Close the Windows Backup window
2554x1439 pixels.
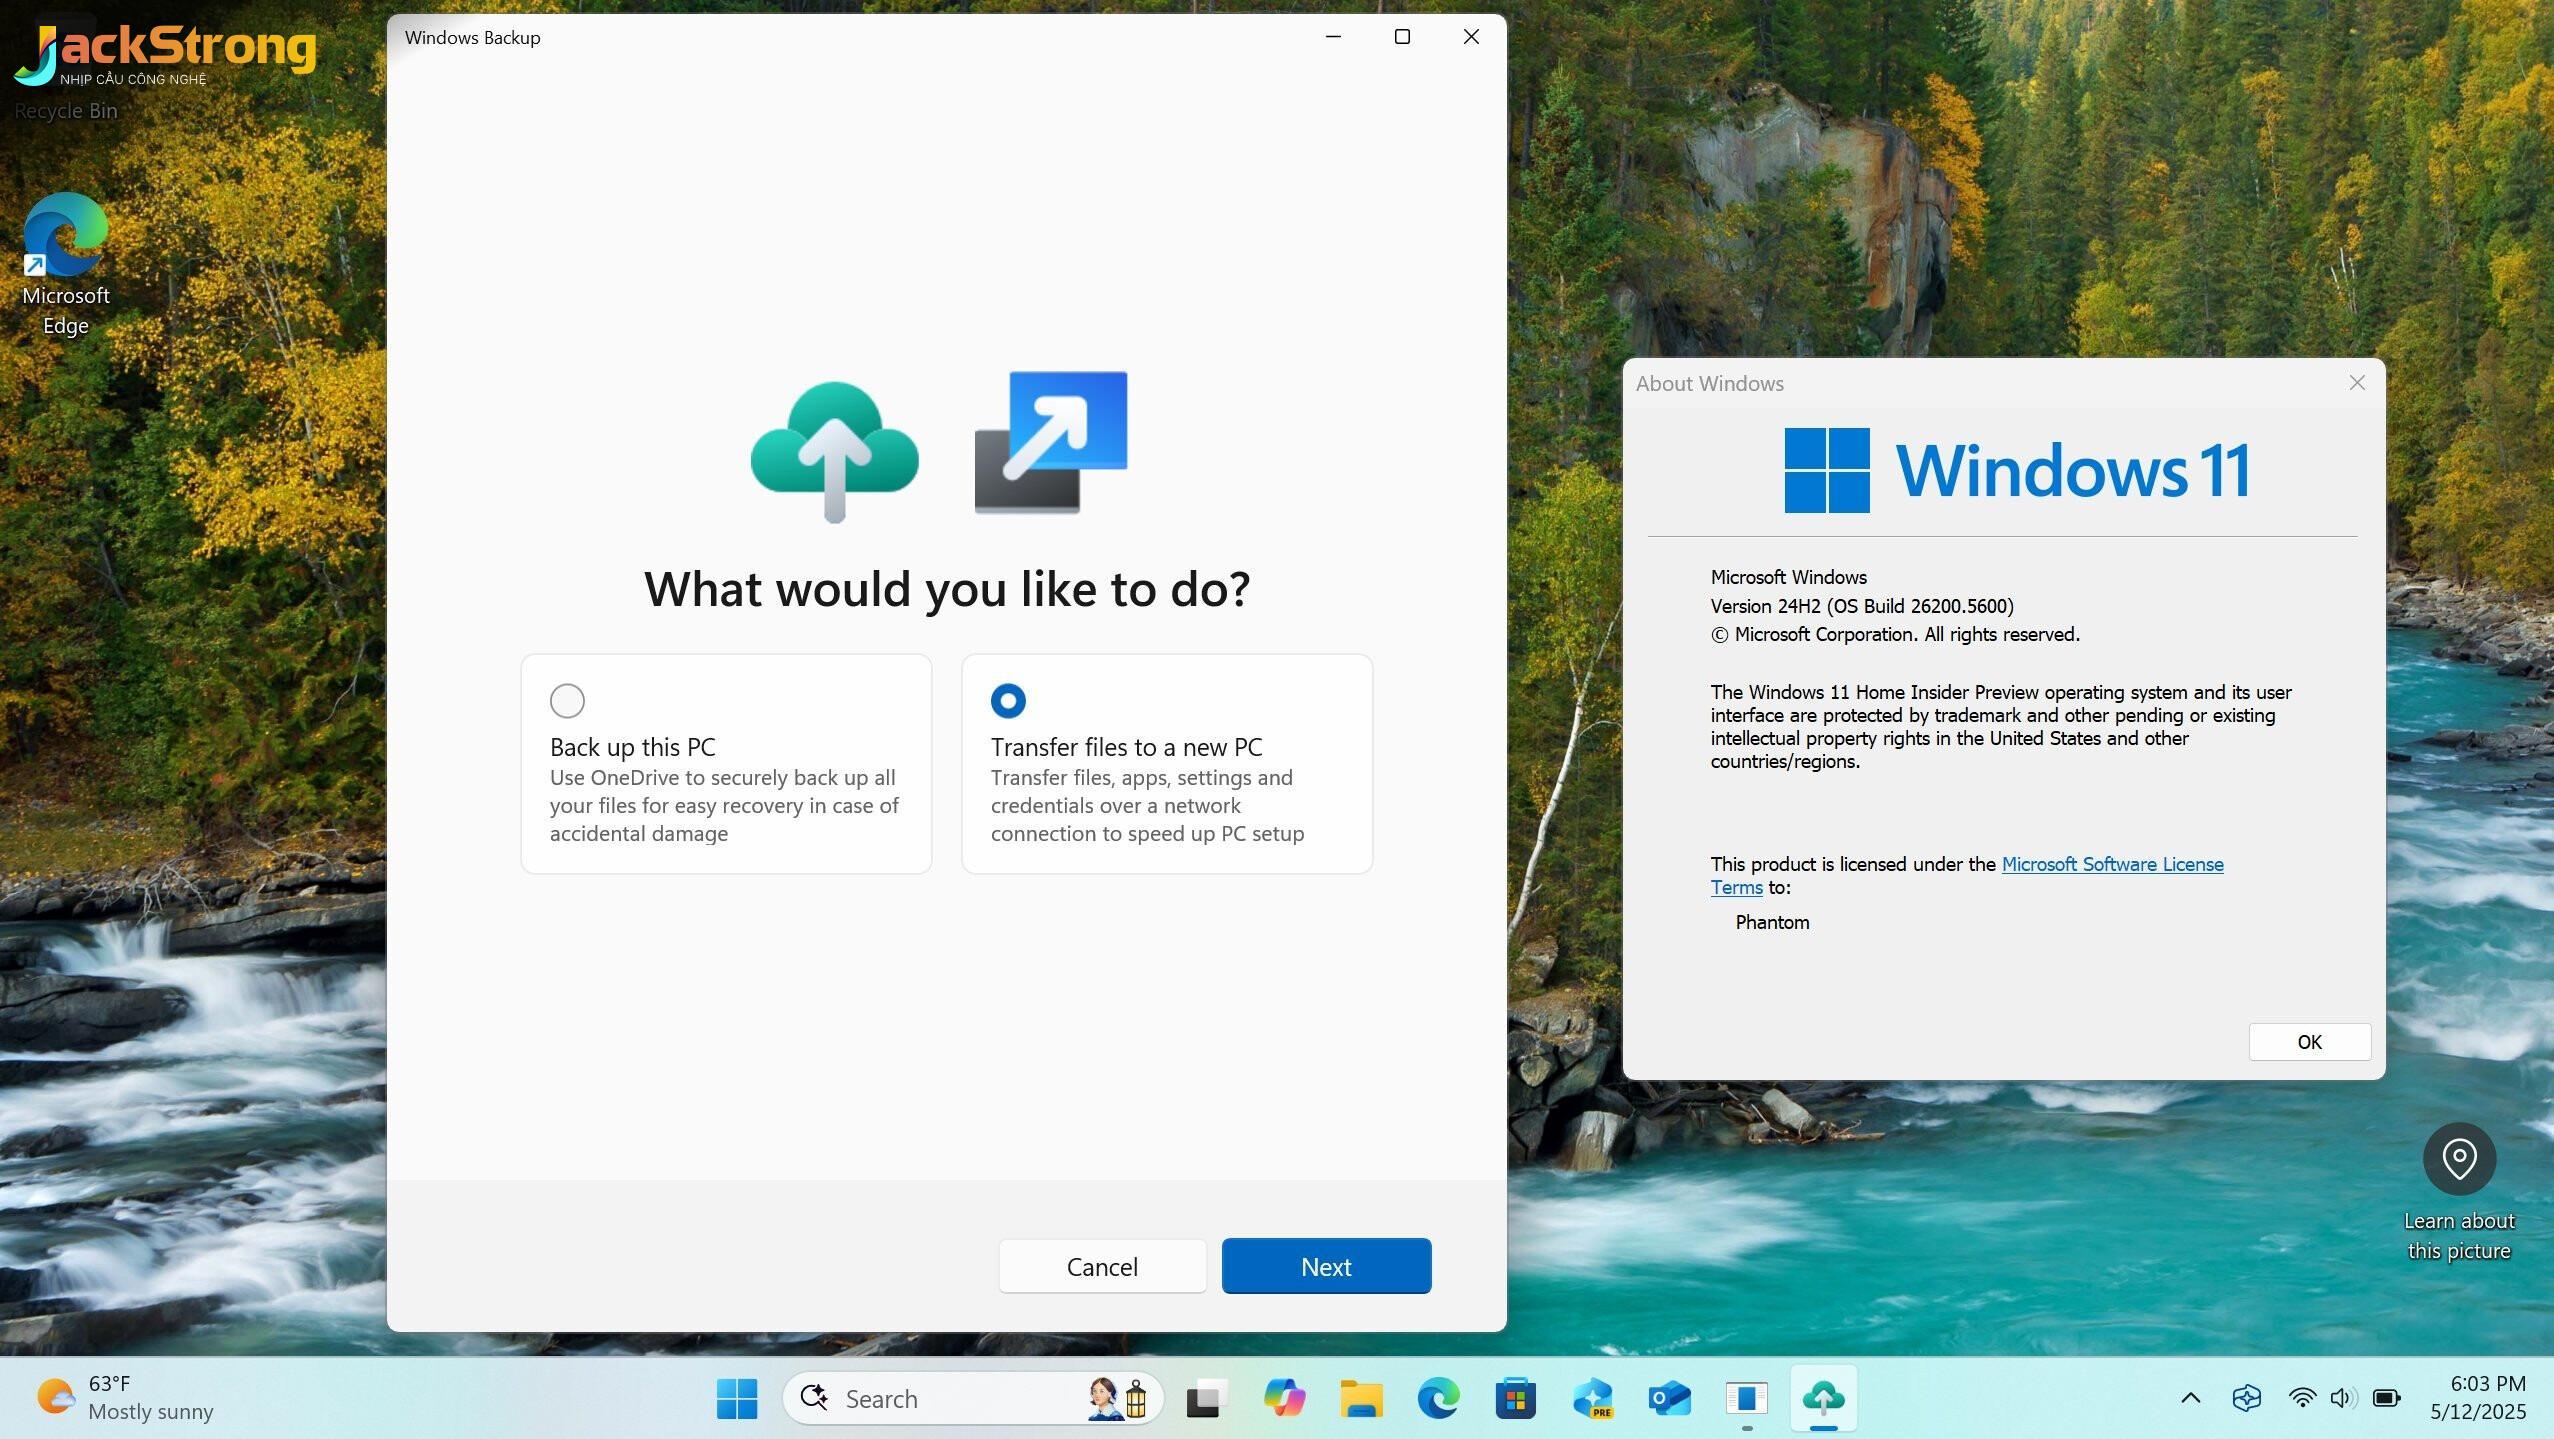[x=1471, y=37]
